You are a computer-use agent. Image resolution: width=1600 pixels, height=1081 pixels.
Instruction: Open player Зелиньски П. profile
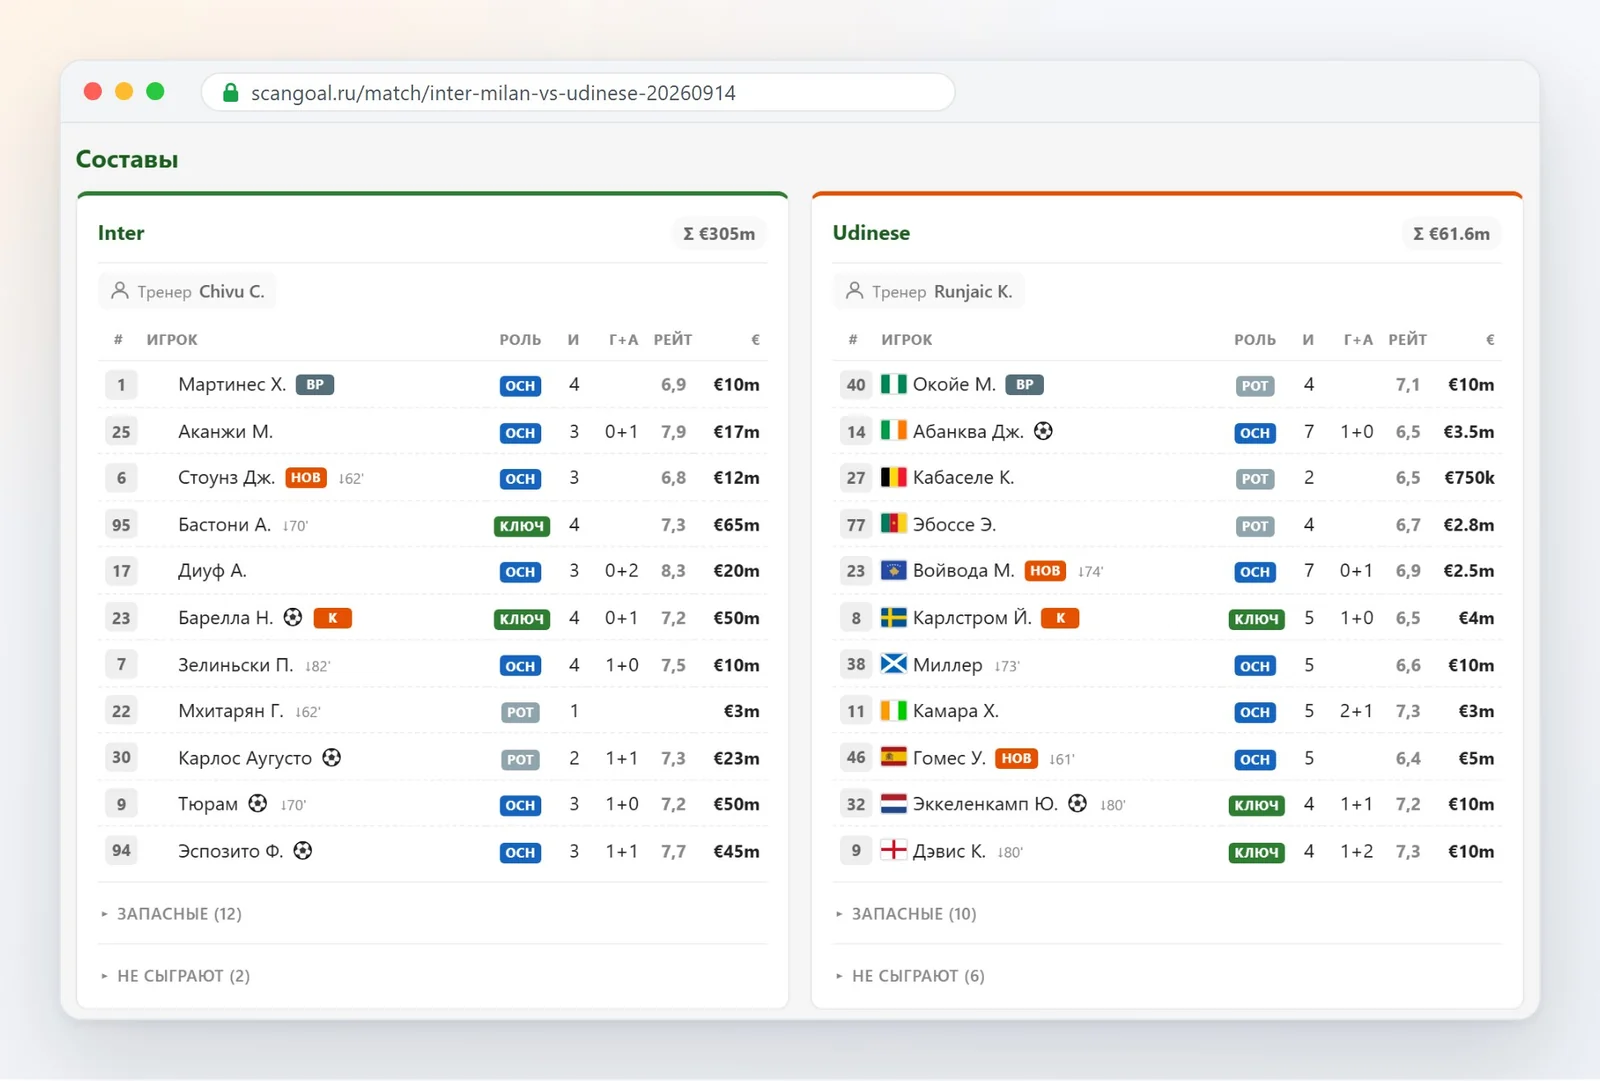(x=235, y=664)
